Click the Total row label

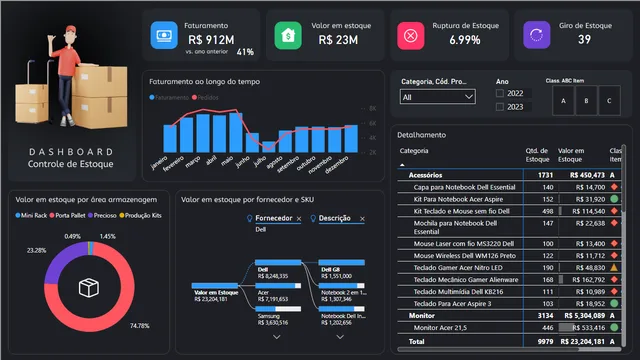point(416,342)
